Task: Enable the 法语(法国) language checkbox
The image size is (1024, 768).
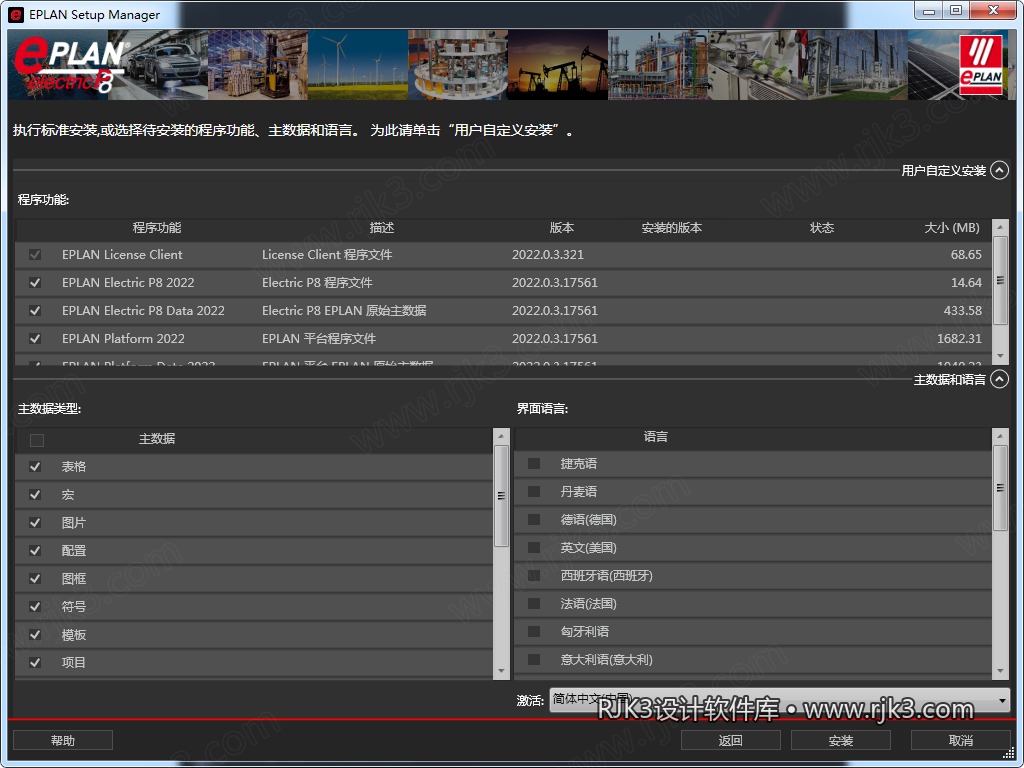Action: [534, 604]
